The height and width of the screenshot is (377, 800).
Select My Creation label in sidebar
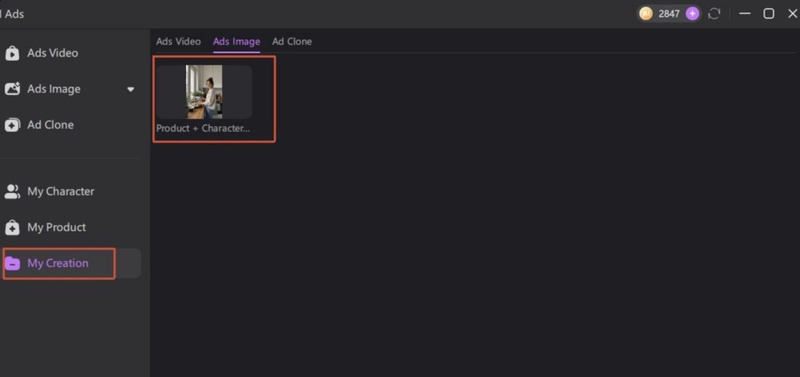[x=58, y=263]
